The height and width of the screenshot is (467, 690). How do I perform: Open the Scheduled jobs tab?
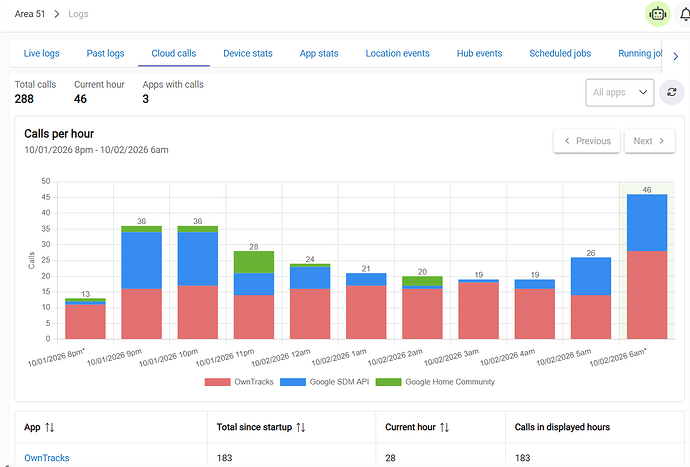pos(560,53)
